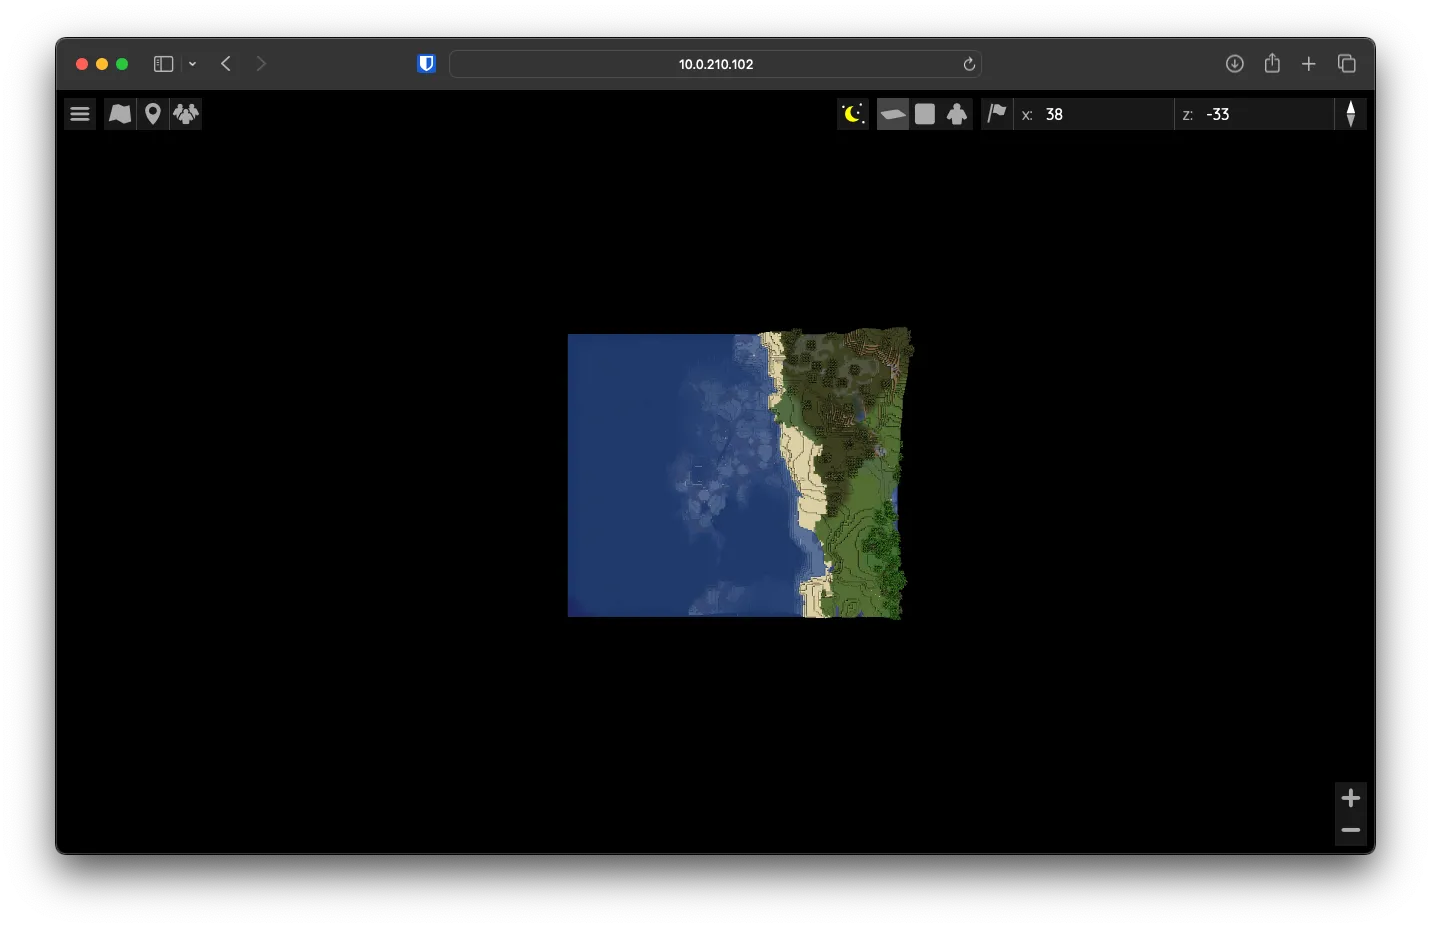The height and width of the screenshot is (928, 1431).
Task: Zoom in with the plus button
Action: pos(1351,798)
